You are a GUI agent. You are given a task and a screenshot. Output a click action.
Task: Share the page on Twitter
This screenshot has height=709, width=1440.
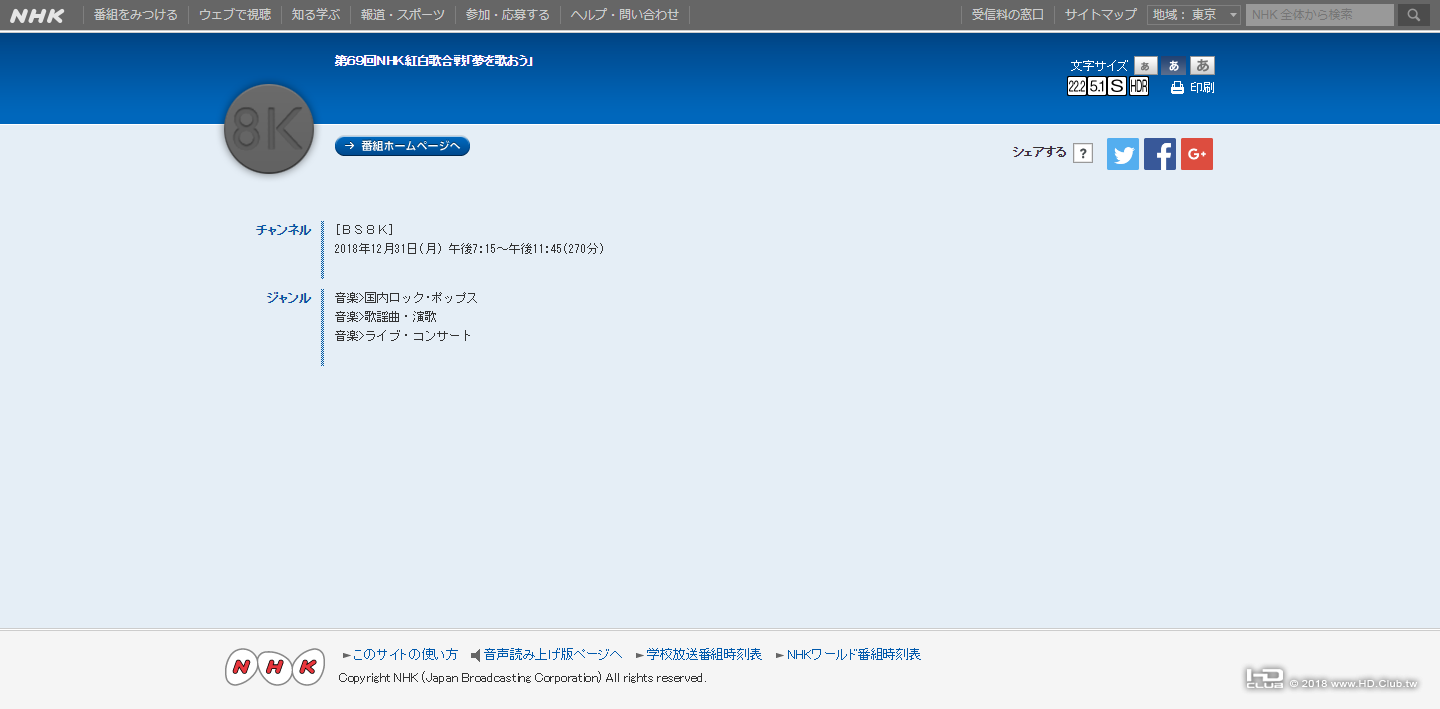click(x=1123, y=154)
